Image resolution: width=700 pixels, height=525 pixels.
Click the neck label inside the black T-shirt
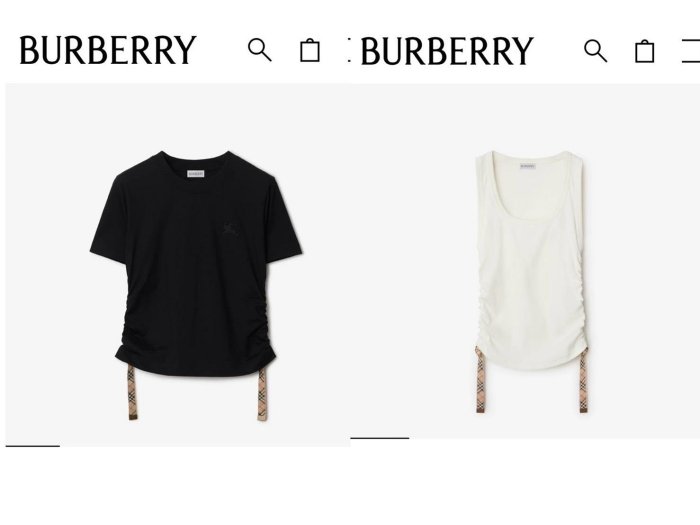[196, 173]
